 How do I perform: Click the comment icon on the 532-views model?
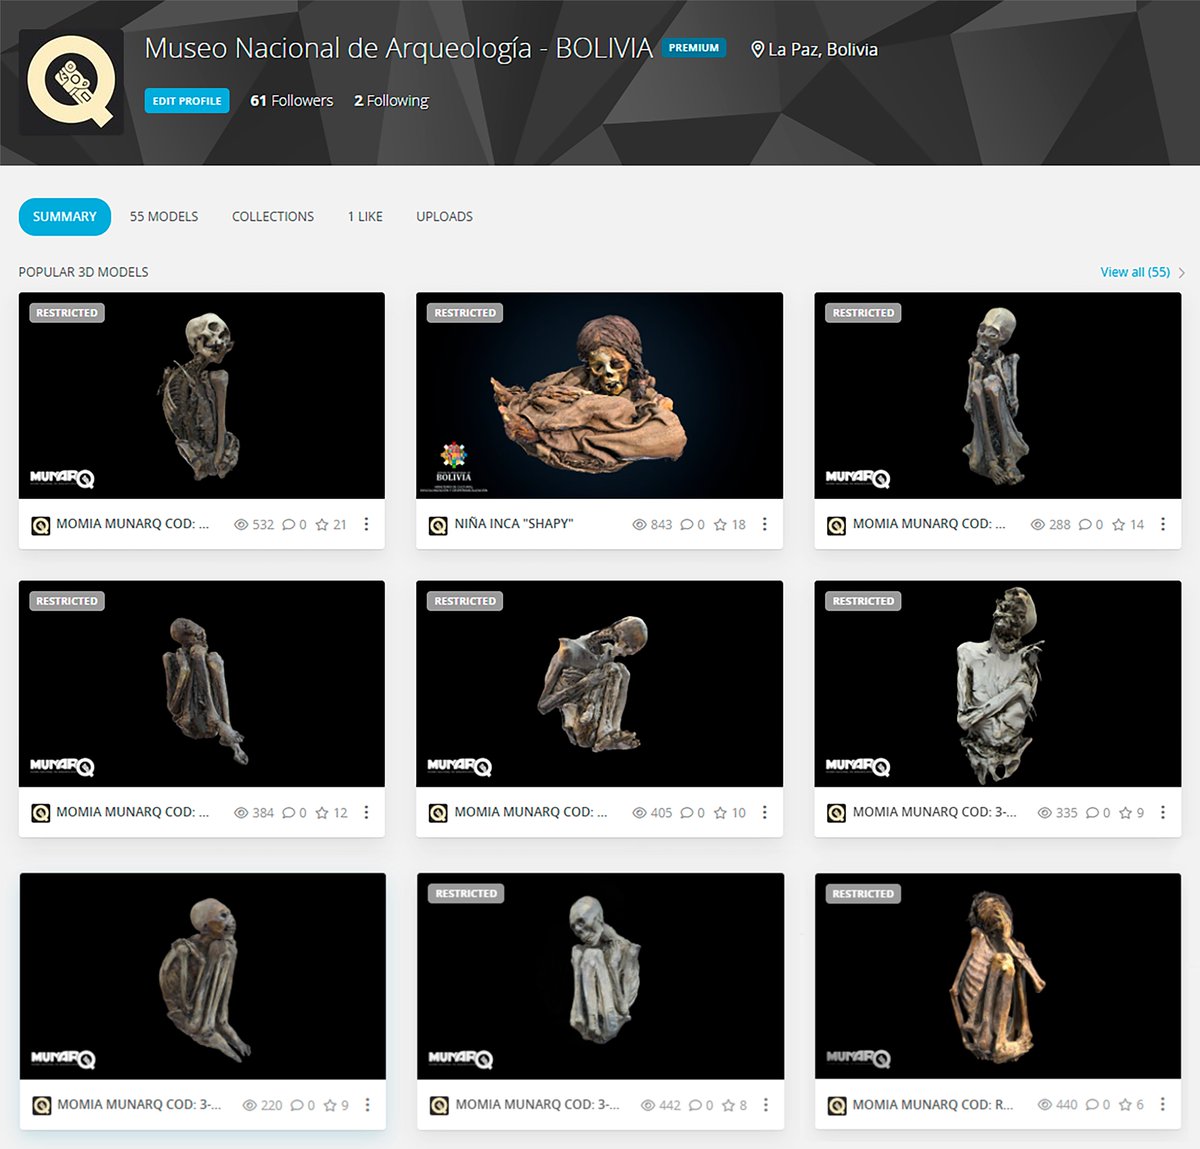[x=288, y=524]
